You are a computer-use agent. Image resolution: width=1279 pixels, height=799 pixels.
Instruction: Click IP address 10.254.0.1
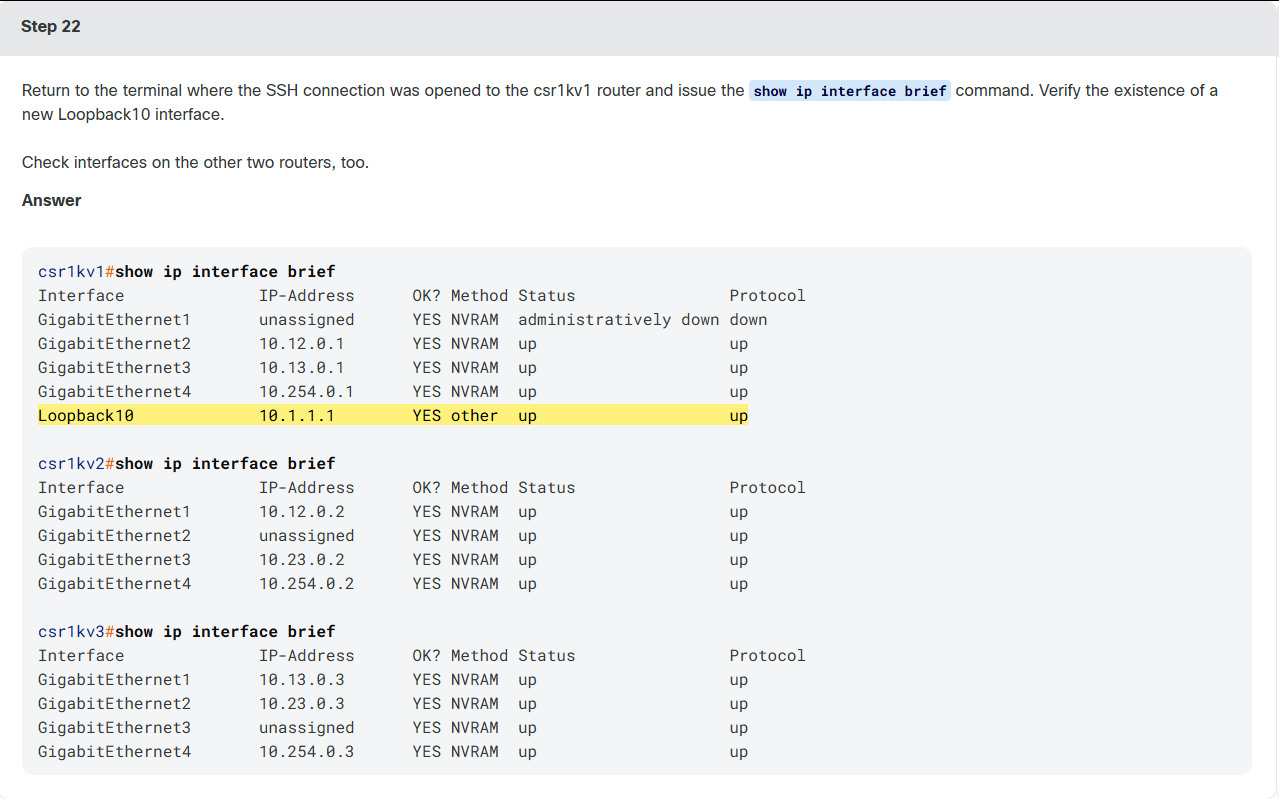(x=307, y=392)
